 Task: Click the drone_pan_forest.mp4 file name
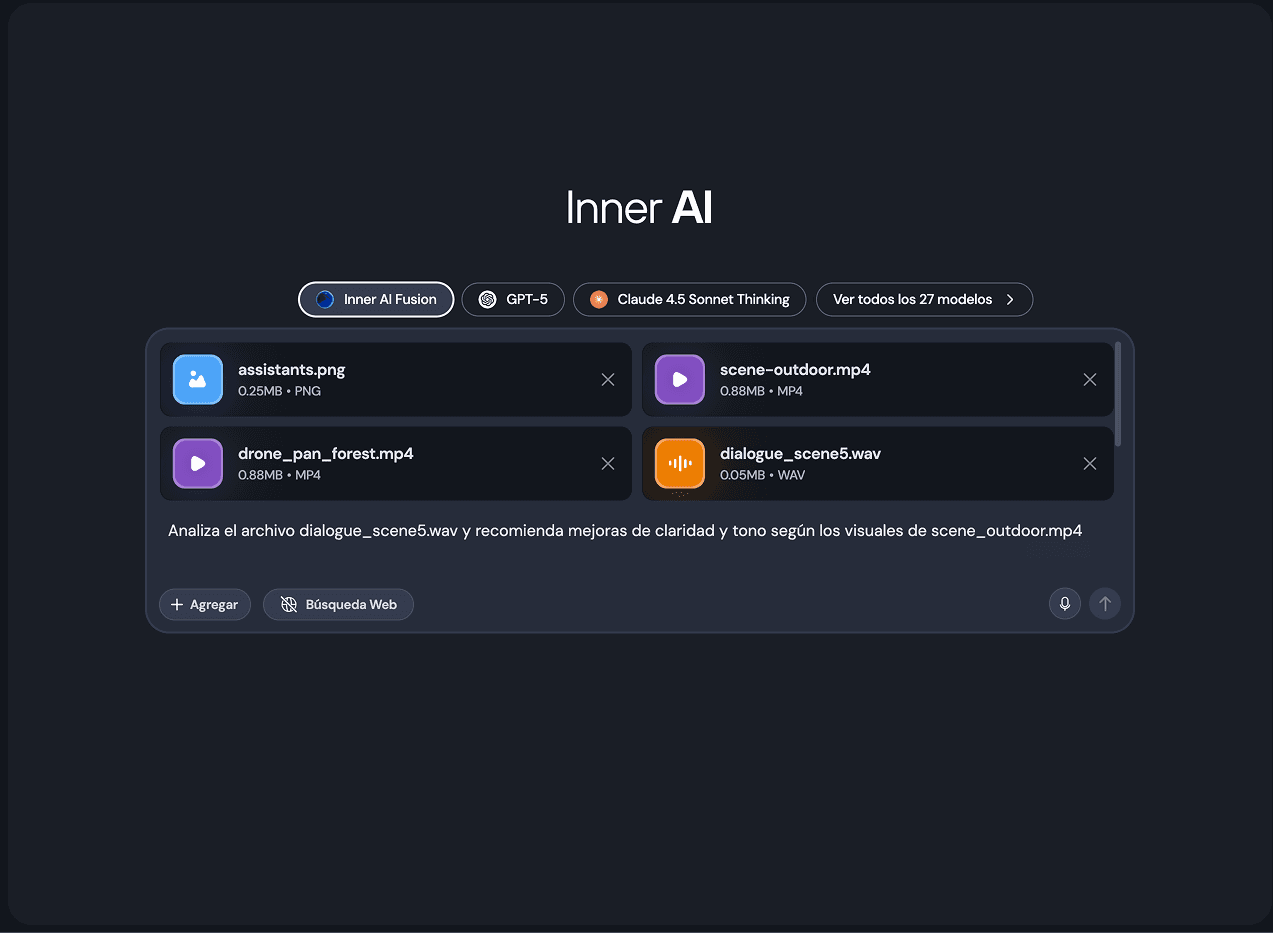pyautogui.click(x=326, y=454)
